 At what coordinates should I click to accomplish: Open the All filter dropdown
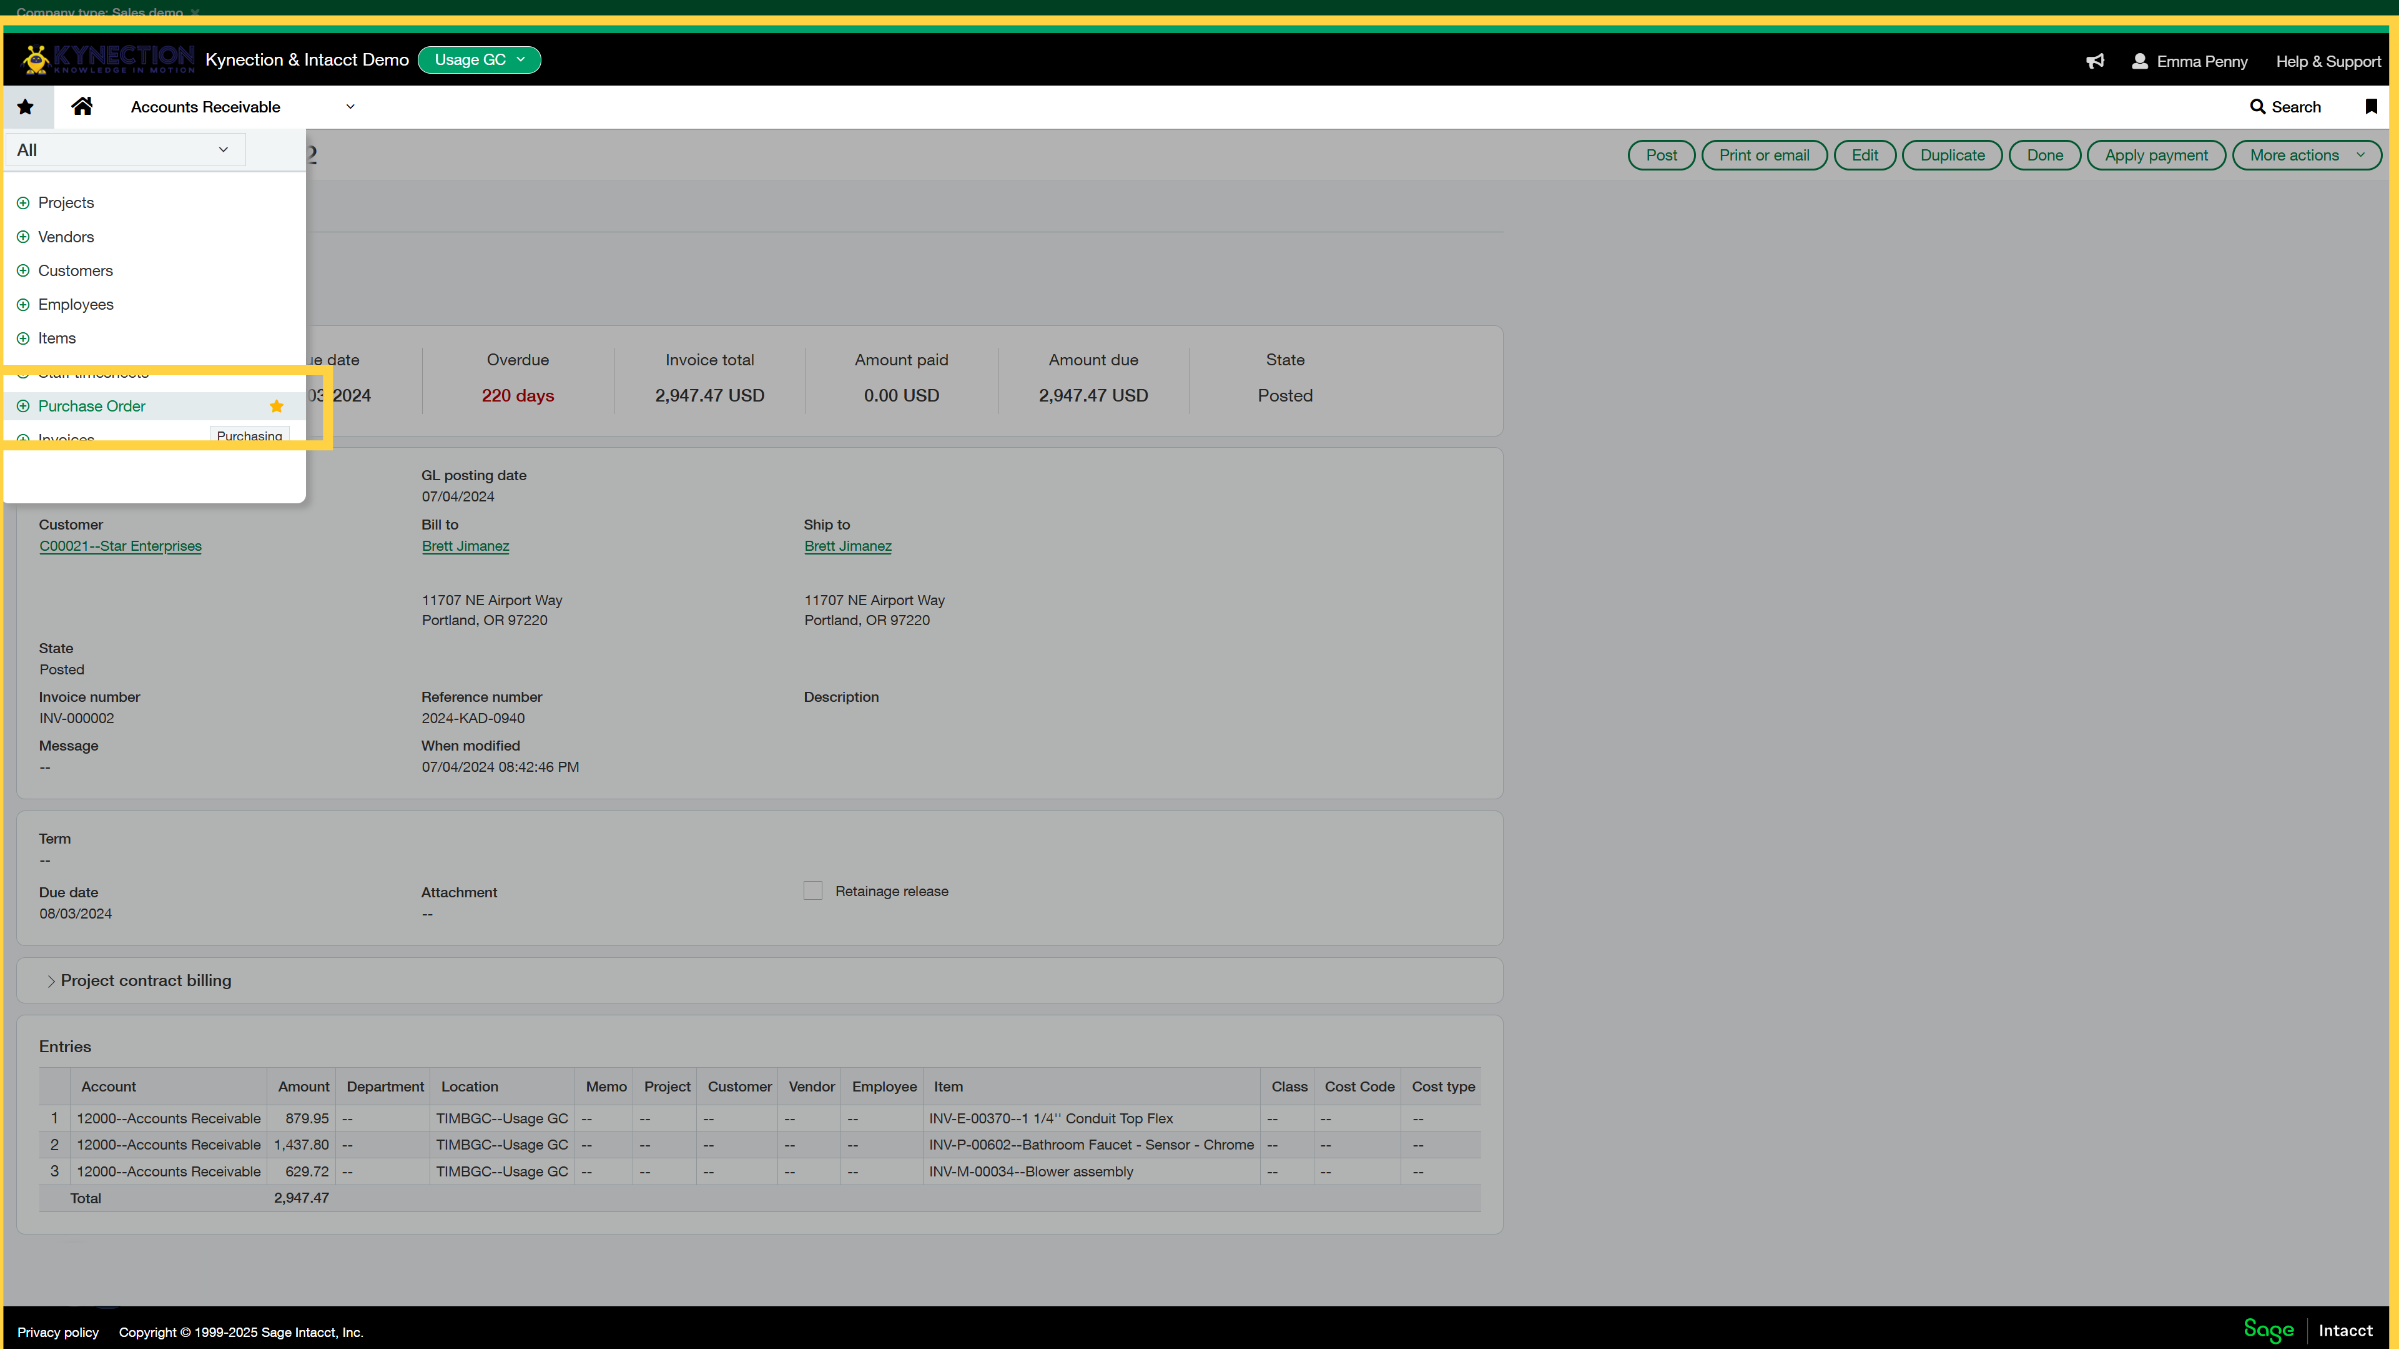coord(124,150)
